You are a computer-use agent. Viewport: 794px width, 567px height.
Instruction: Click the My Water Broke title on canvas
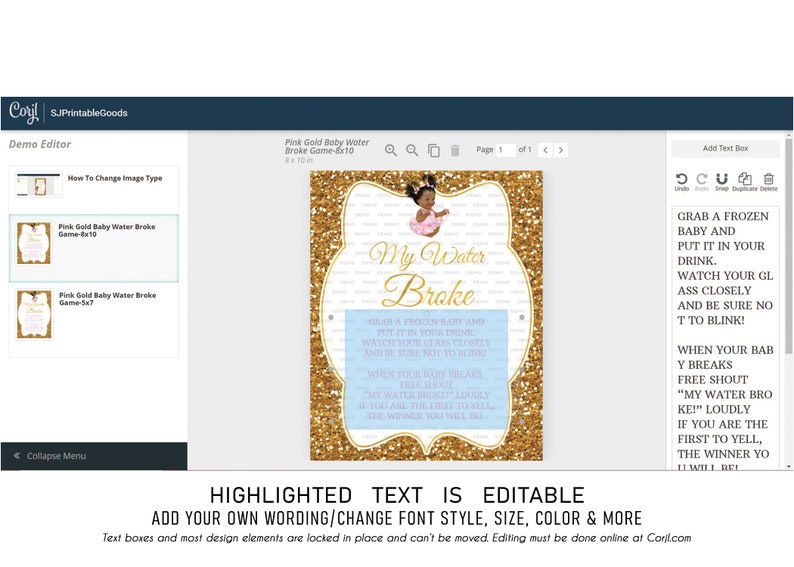428,274
